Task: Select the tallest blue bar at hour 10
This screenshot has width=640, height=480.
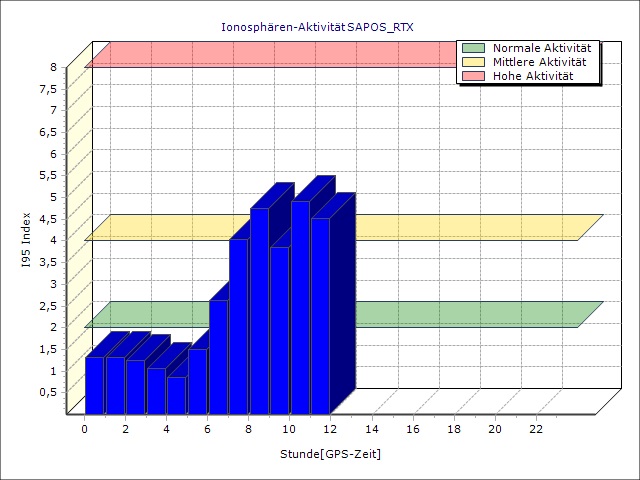Action: tap(300, 310)
